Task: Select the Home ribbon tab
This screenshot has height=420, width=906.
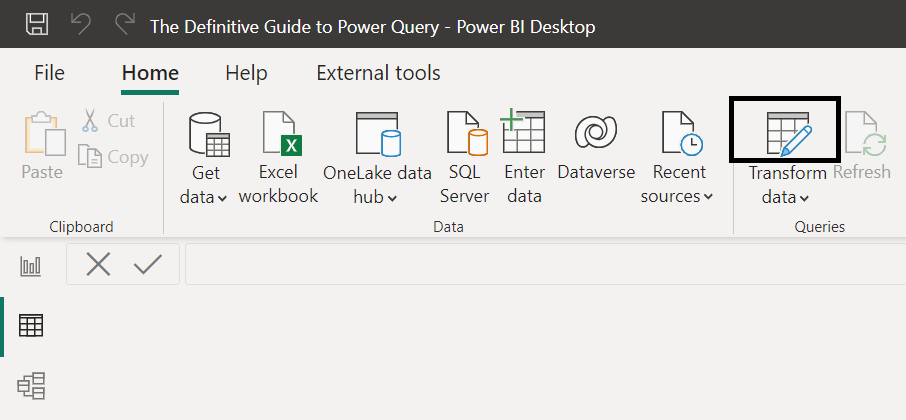Action: pyautogui.click(x=150, y=73)
